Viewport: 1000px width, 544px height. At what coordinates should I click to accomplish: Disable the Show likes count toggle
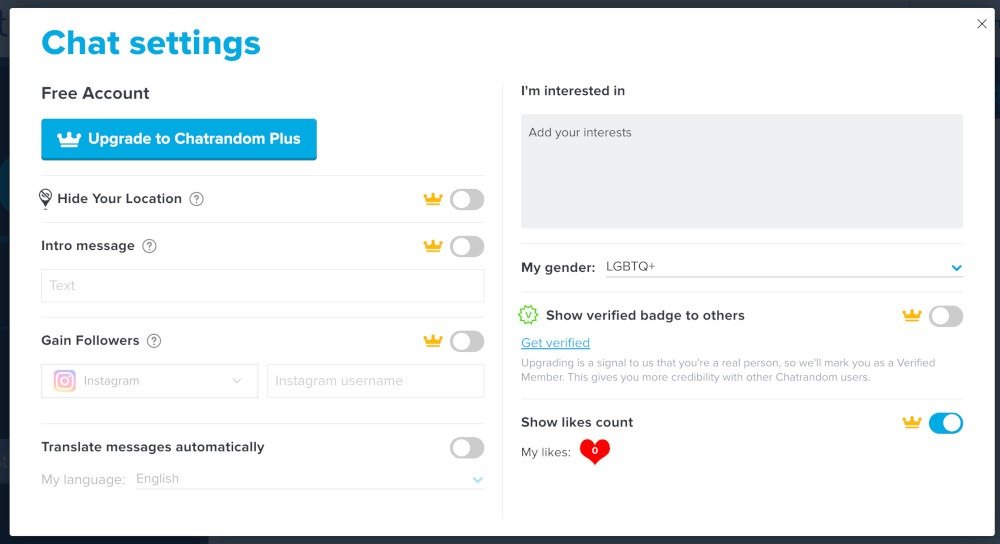click(x=945, y=423)
